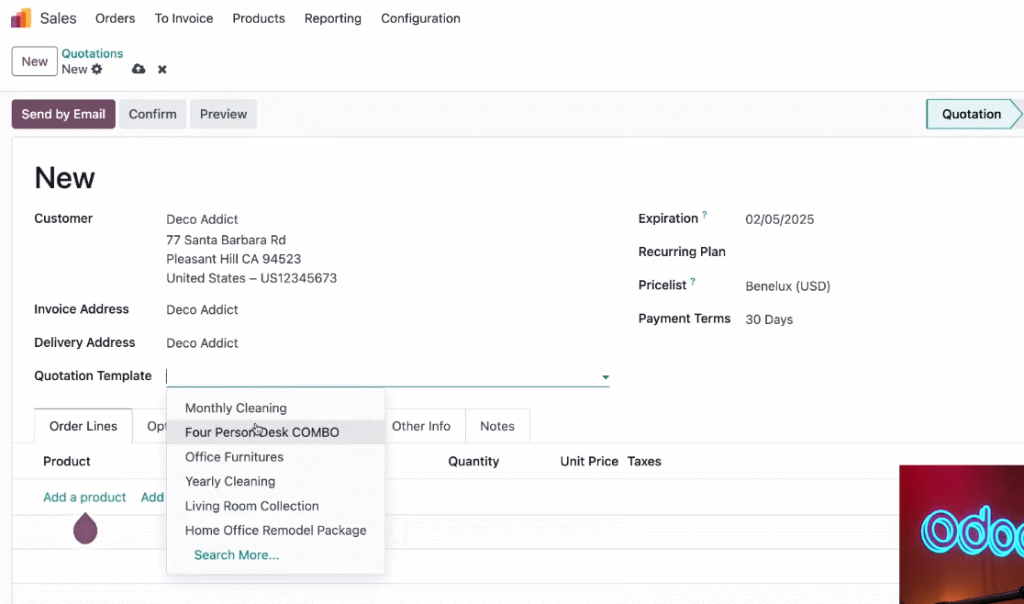1024x604 pixels.
Task: Open the Notes tab
Action: (x=497, y=426)
